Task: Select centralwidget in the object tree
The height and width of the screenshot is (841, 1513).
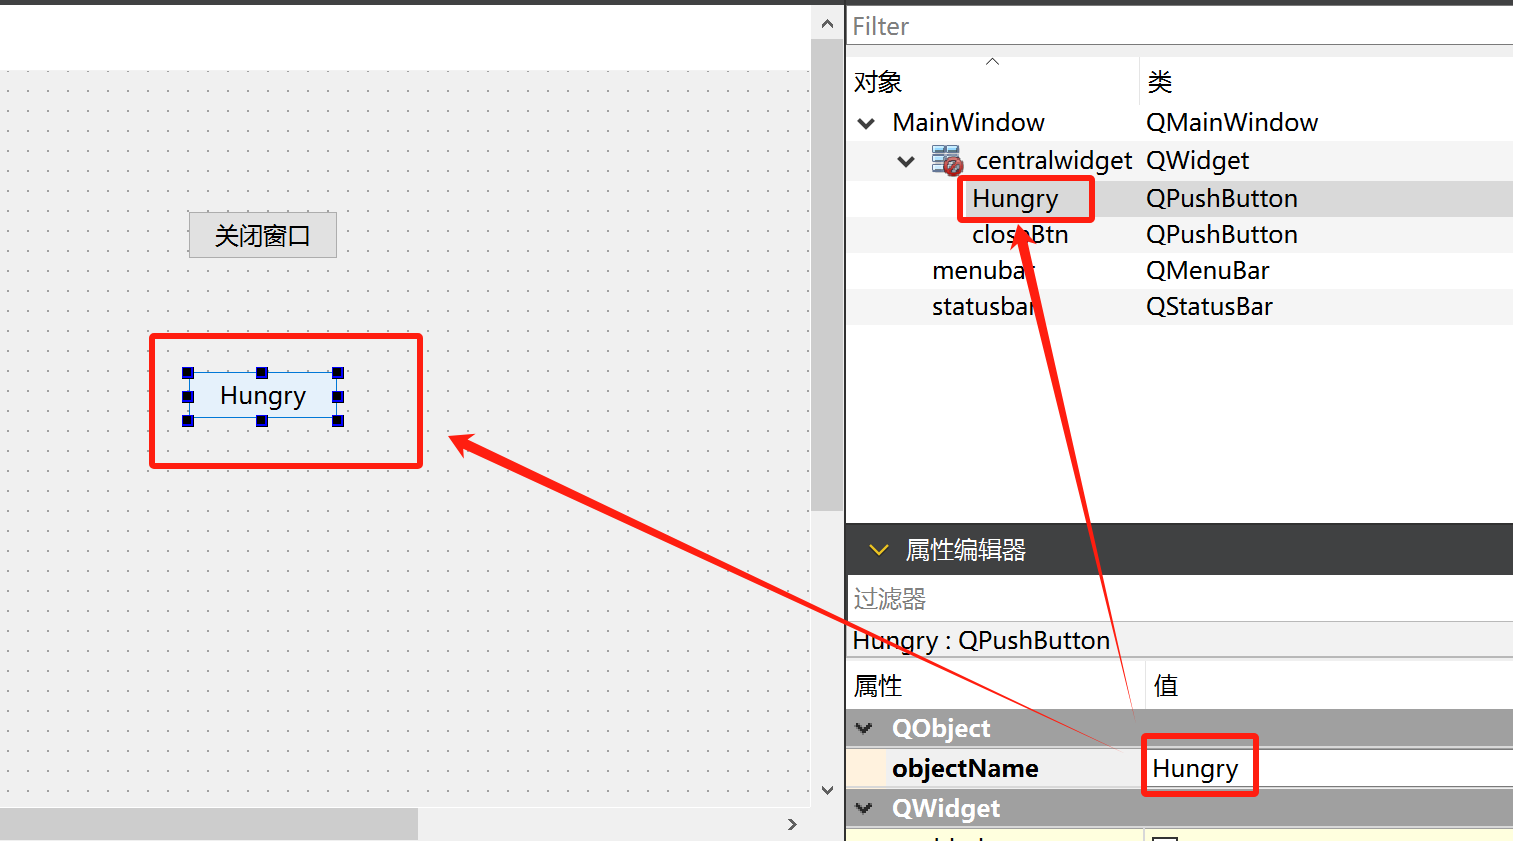Action: (x=1054, y=160)
